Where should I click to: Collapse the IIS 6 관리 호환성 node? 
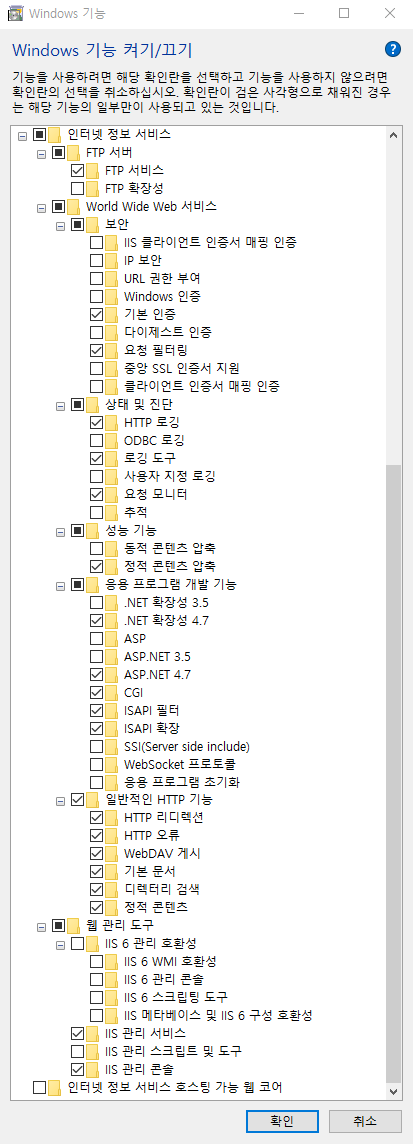60,944
